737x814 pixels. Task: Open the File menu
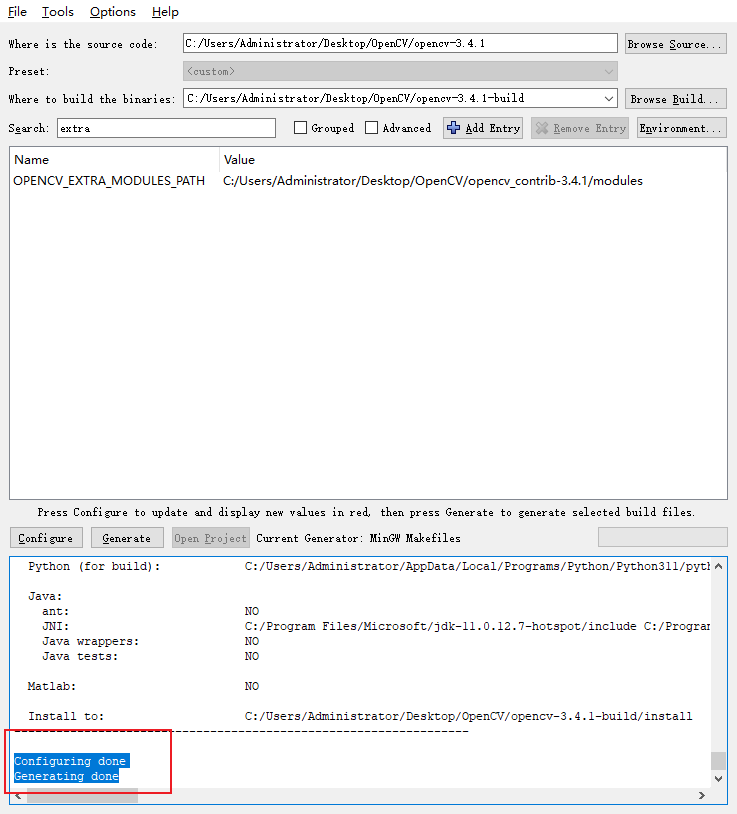click(17, 11)
